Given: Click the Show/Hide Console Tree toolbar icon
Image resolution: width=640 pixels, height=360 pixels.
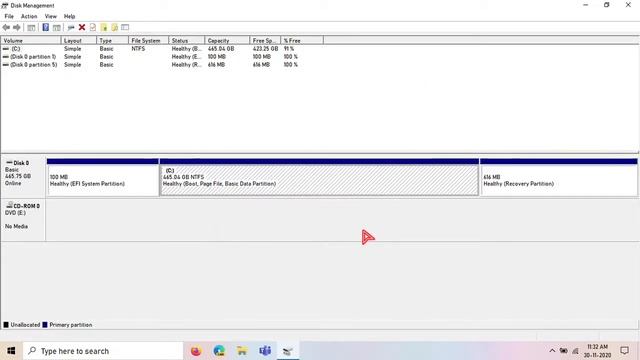Looking at the screenshot, I should pos(31,27).
